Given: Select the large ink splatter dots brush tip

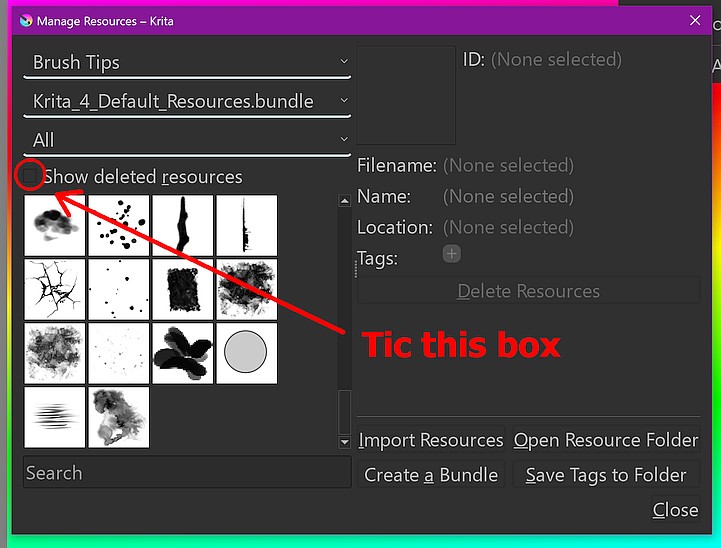Looking at the screenshot, I should point(119,225).
